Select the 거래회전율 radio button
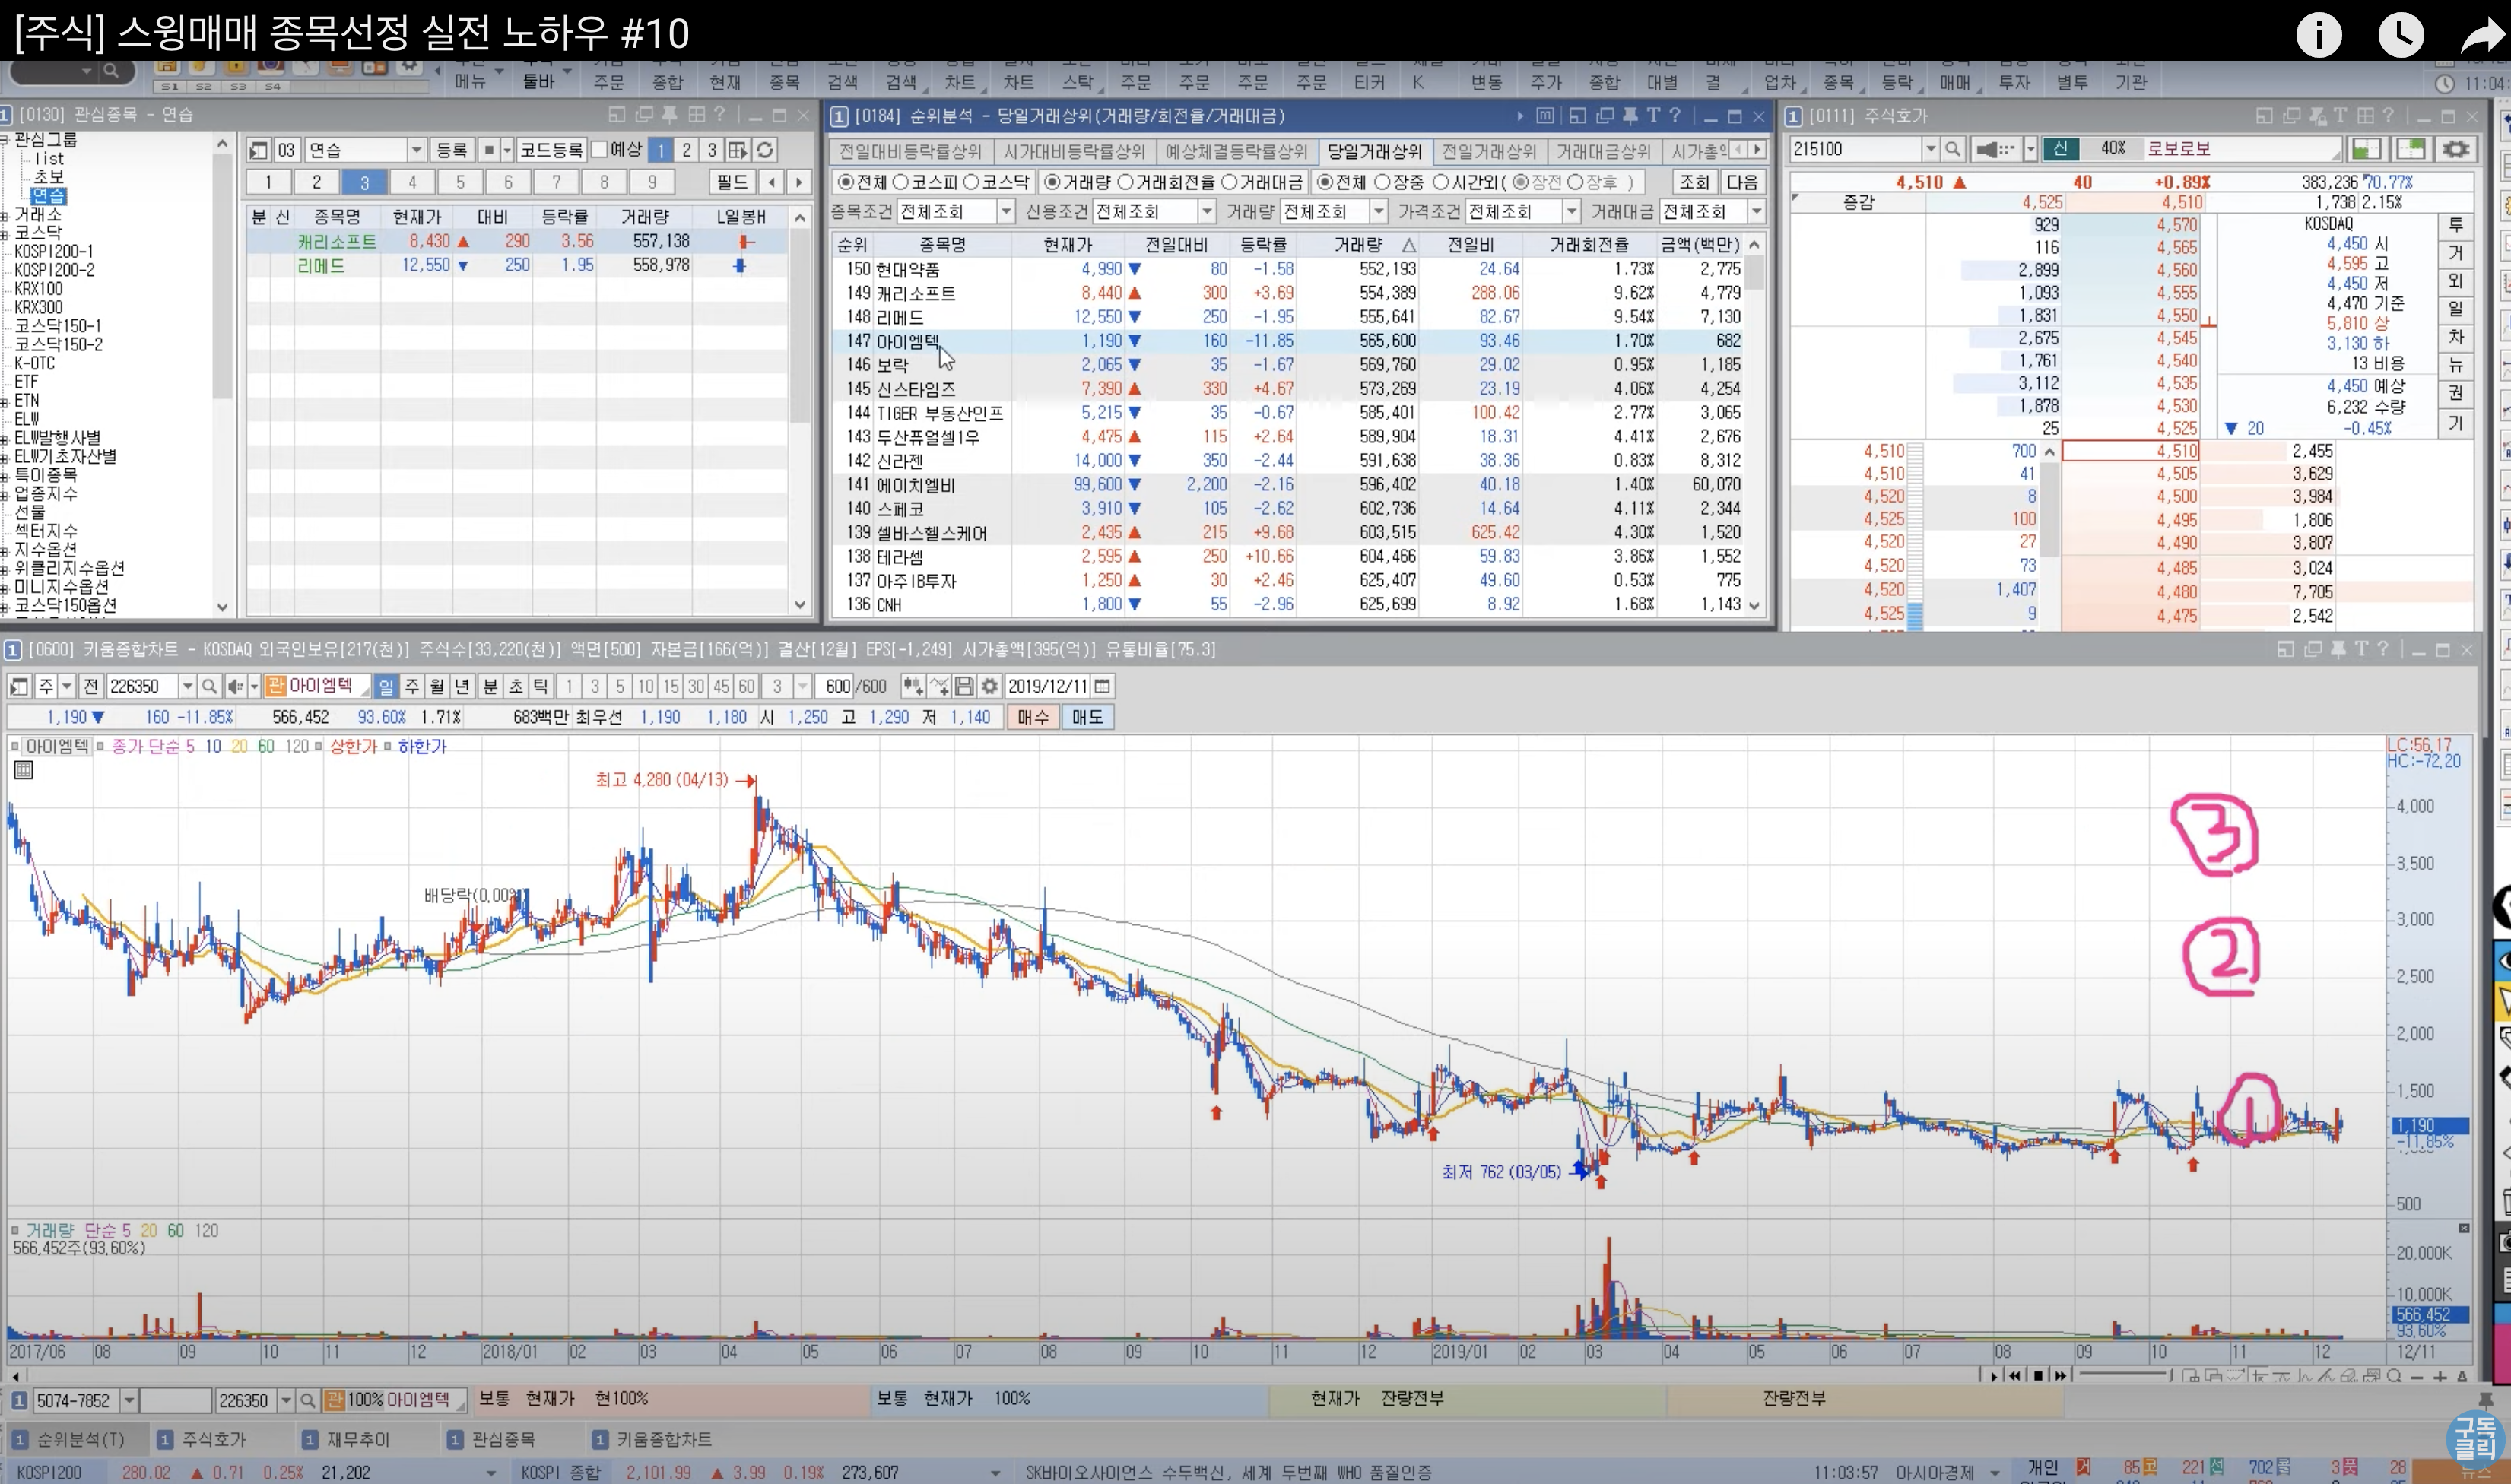 pyautogui.click(x=1125, y=182)
